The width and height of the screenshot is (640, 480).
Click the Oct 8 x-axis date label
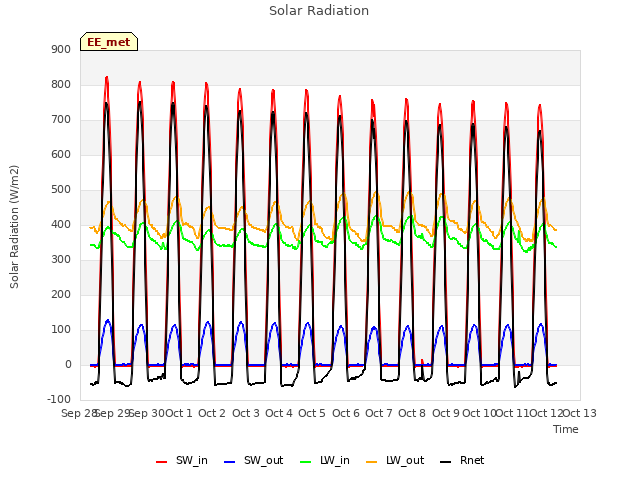412,413
